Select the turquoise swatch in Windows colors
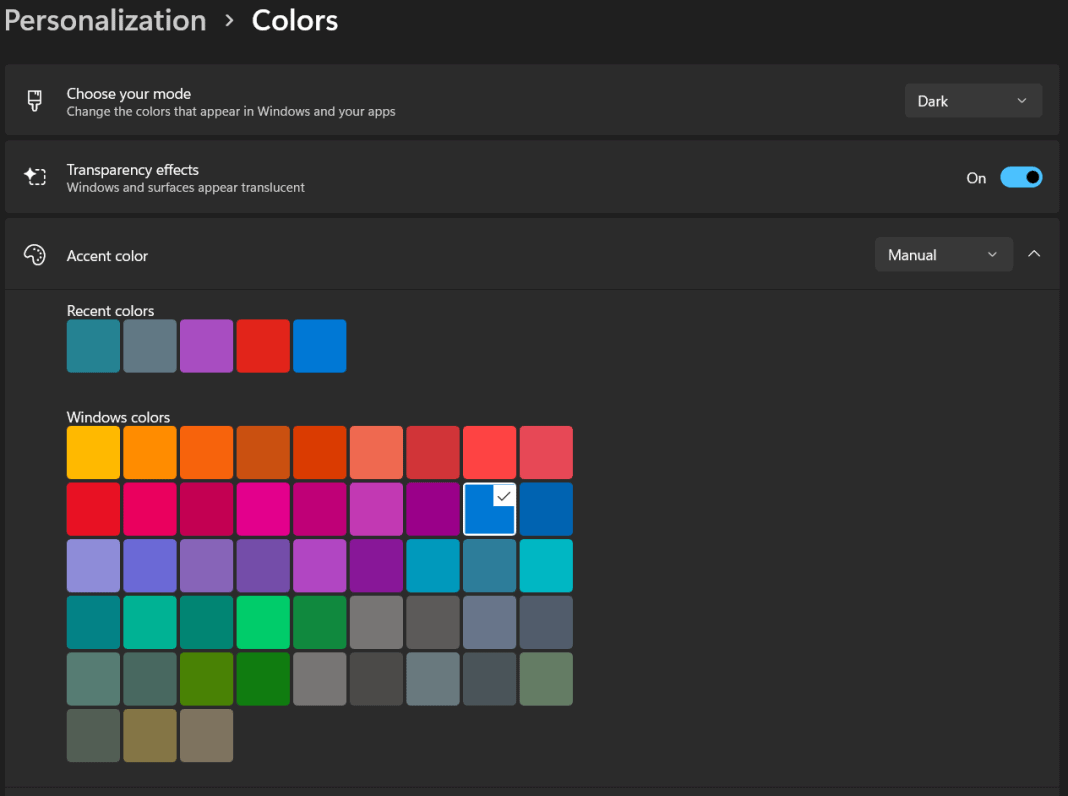Viewport: 1068px width, 796px height. point(546,565)
